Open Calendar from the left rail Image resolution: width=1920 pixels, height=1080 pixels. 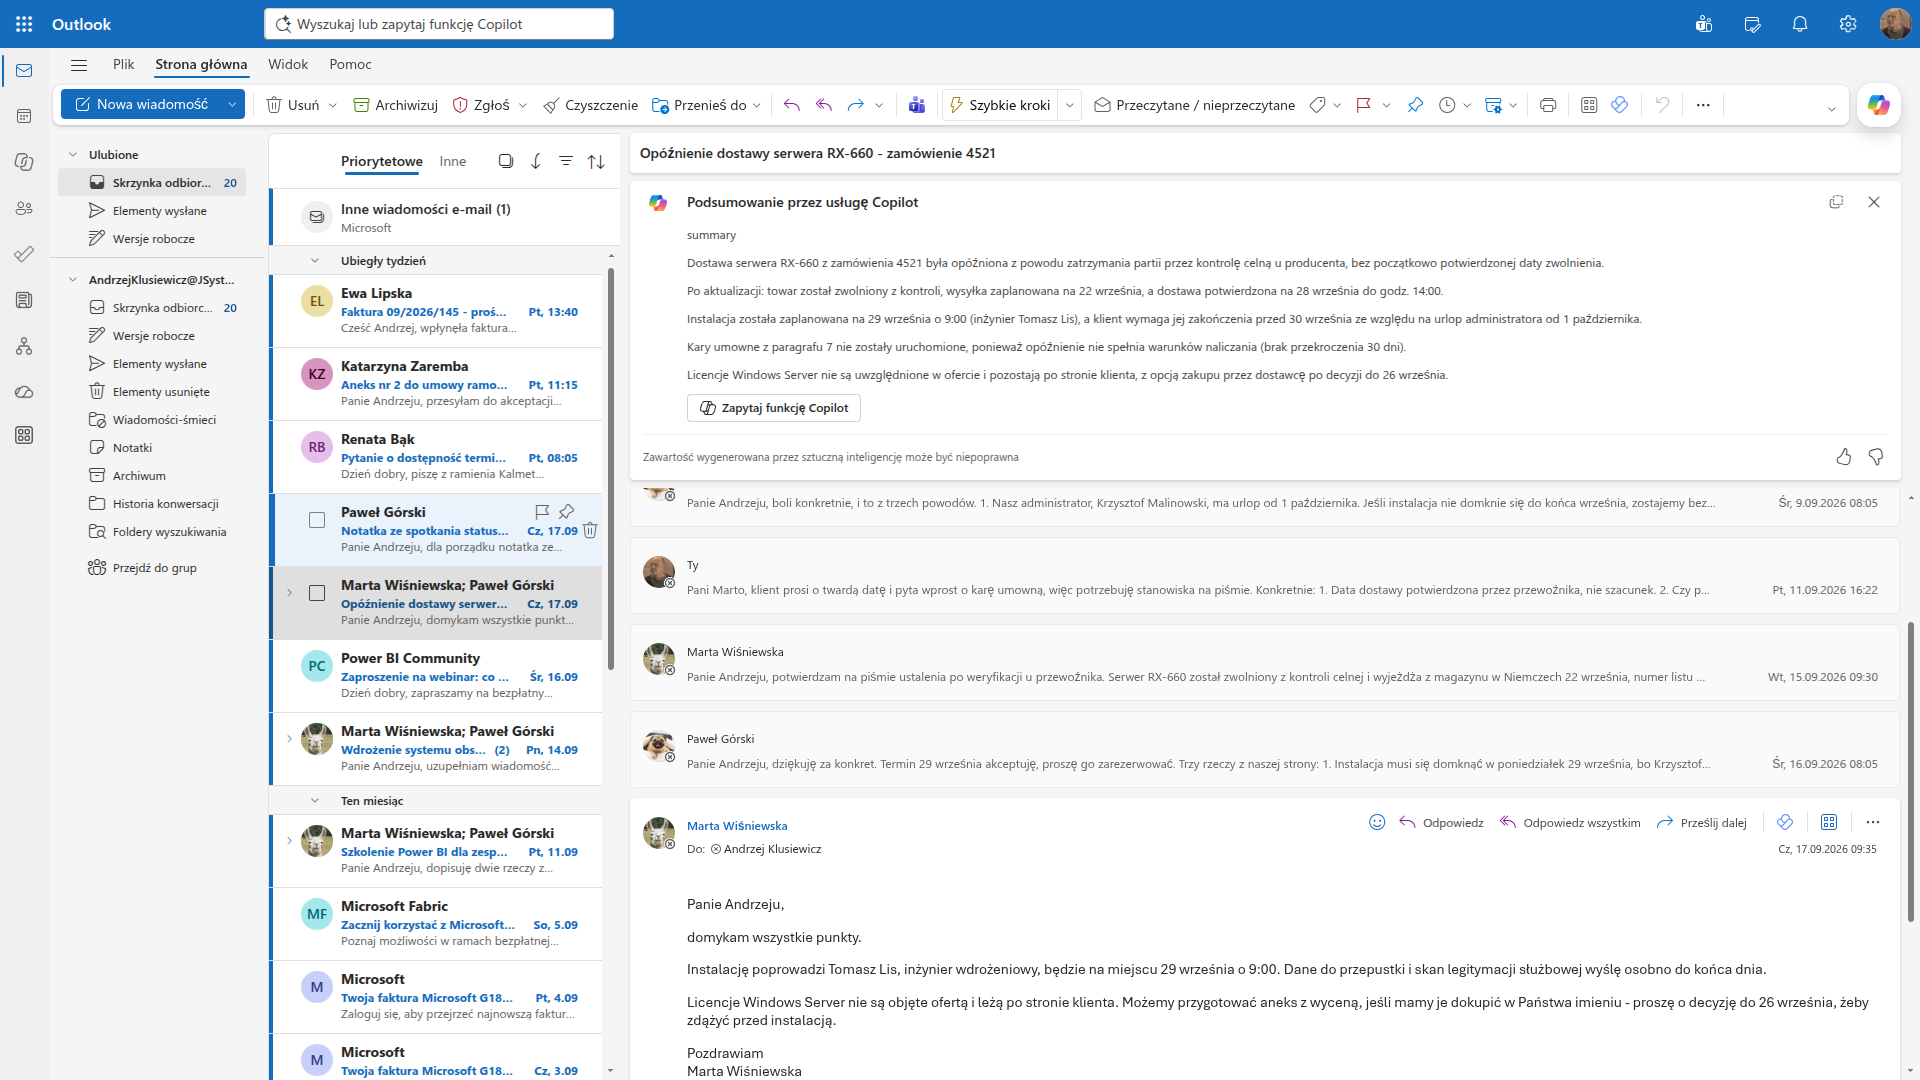[24, 116]
